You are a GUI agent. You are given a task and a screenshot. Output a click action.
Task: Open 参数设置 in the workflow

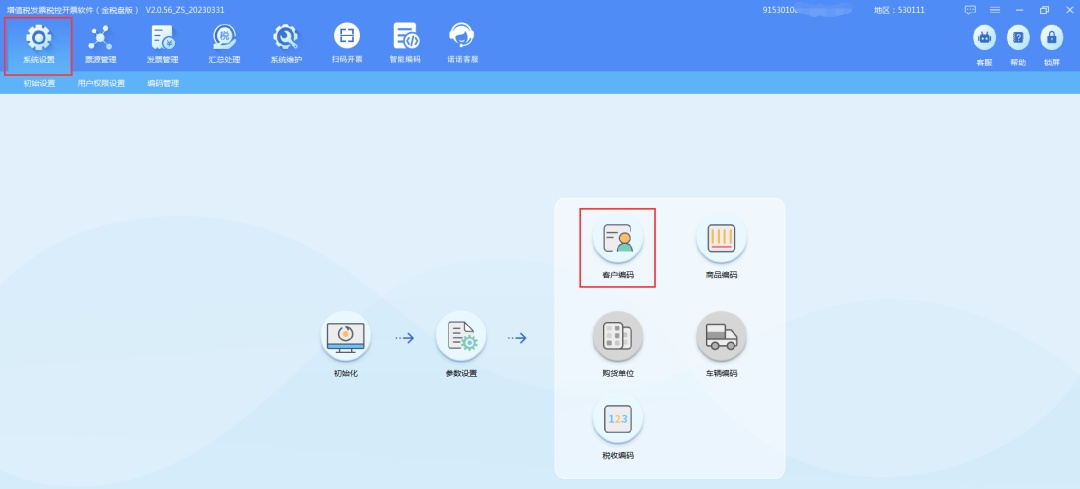[x=461, y=338]
